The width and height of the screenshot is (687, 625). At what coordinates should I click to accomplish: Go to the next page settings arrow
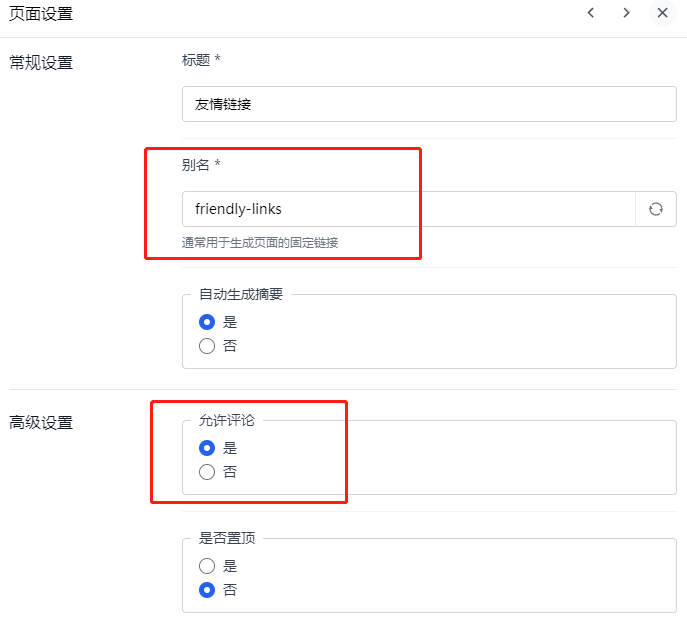[x=626, y=13]
